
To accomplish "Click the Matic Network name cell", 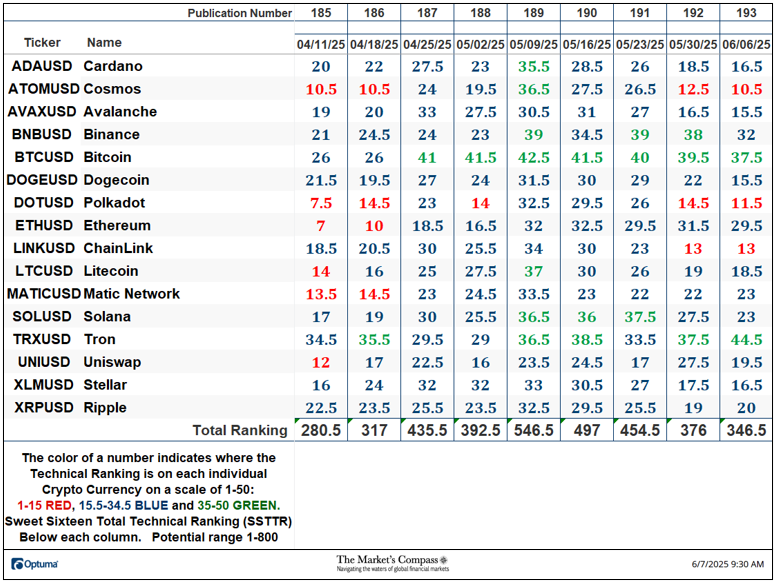I will 131,294.
